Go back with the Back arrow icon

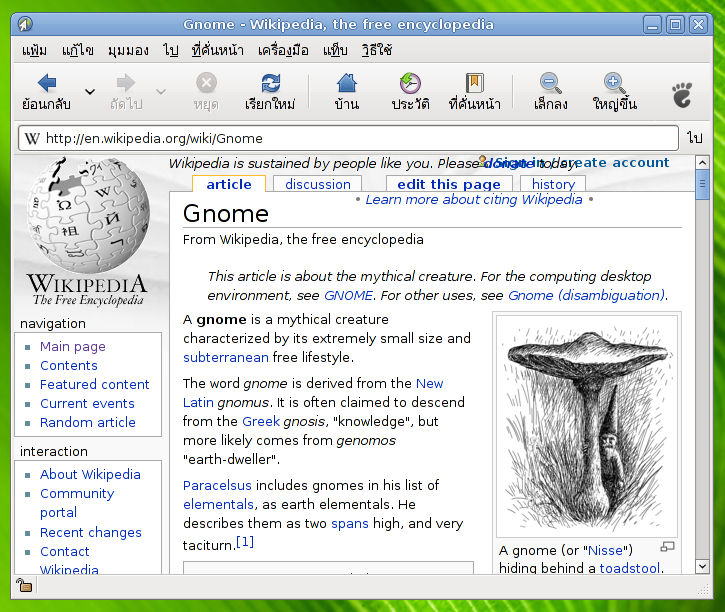[x=47, y=83]
